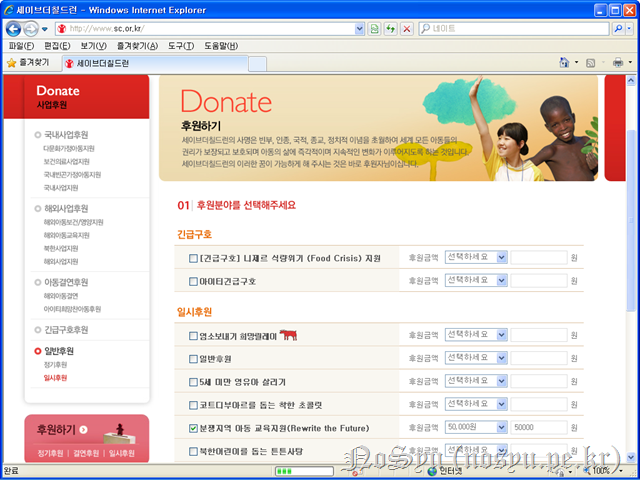Check the 일반후원 checkbox
This screenshot has height=480, width=640.
(194, 358)
